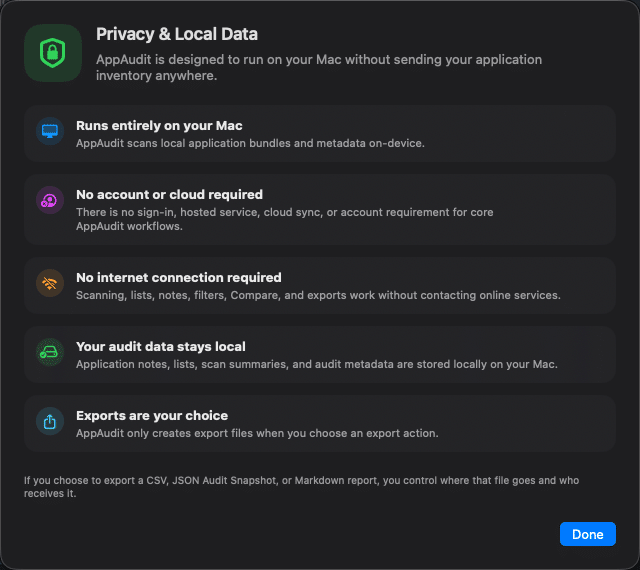This screenshot has width=640, height=570.
Task: Select the 'Privacy & Local Data' heading
Action: click(x=177, y=34)
